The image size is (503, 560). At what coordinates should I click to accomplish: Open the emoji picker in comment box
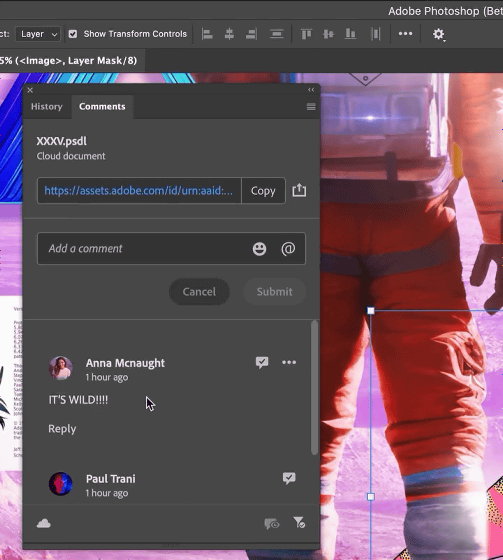(259, 249)
